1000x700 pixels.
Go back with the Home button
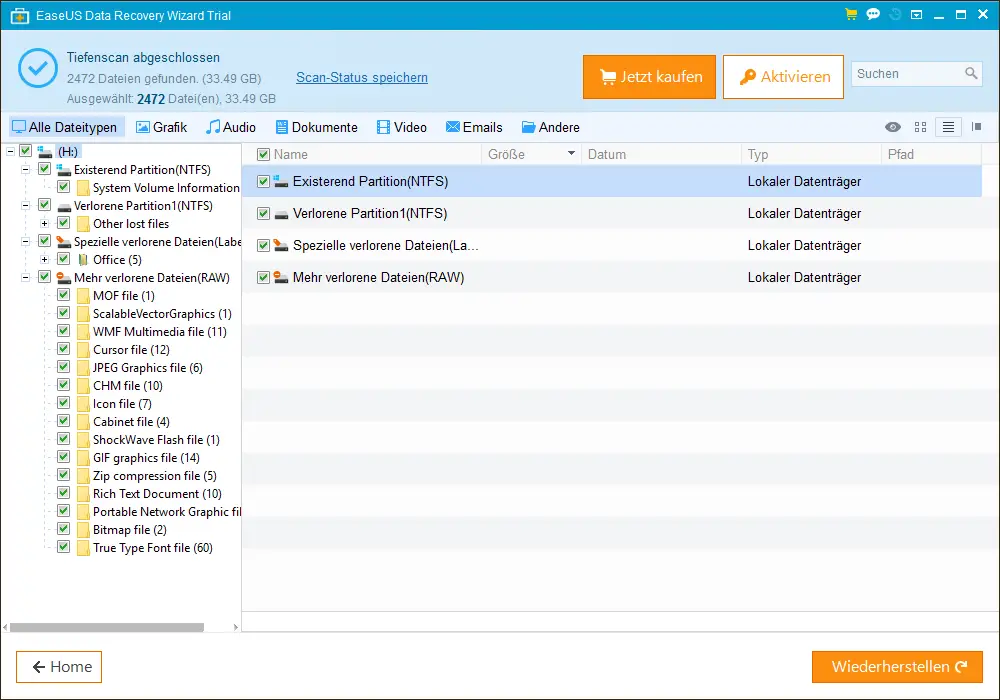pos(59,667)
